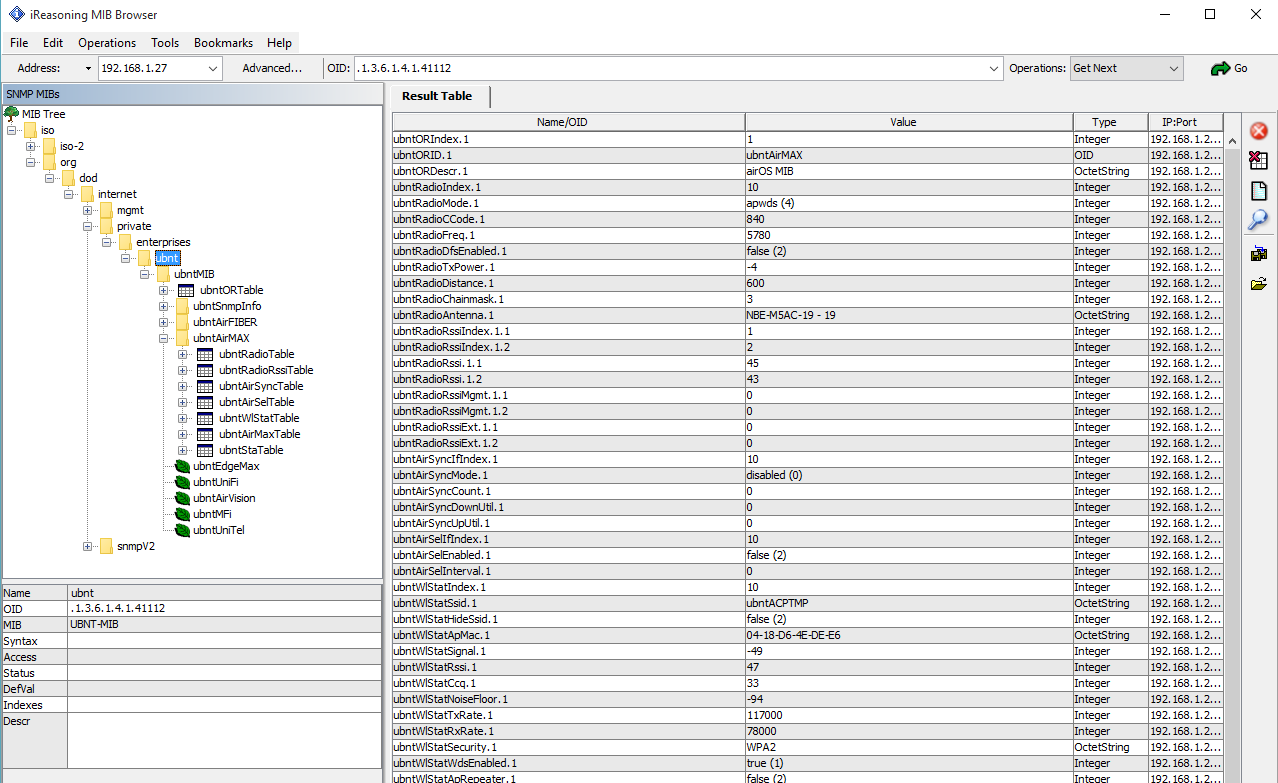The height and width of the screenshot is (783, 1278).
Task: Click the magnifying glass find icon
Action: (x=1259, y=220)
